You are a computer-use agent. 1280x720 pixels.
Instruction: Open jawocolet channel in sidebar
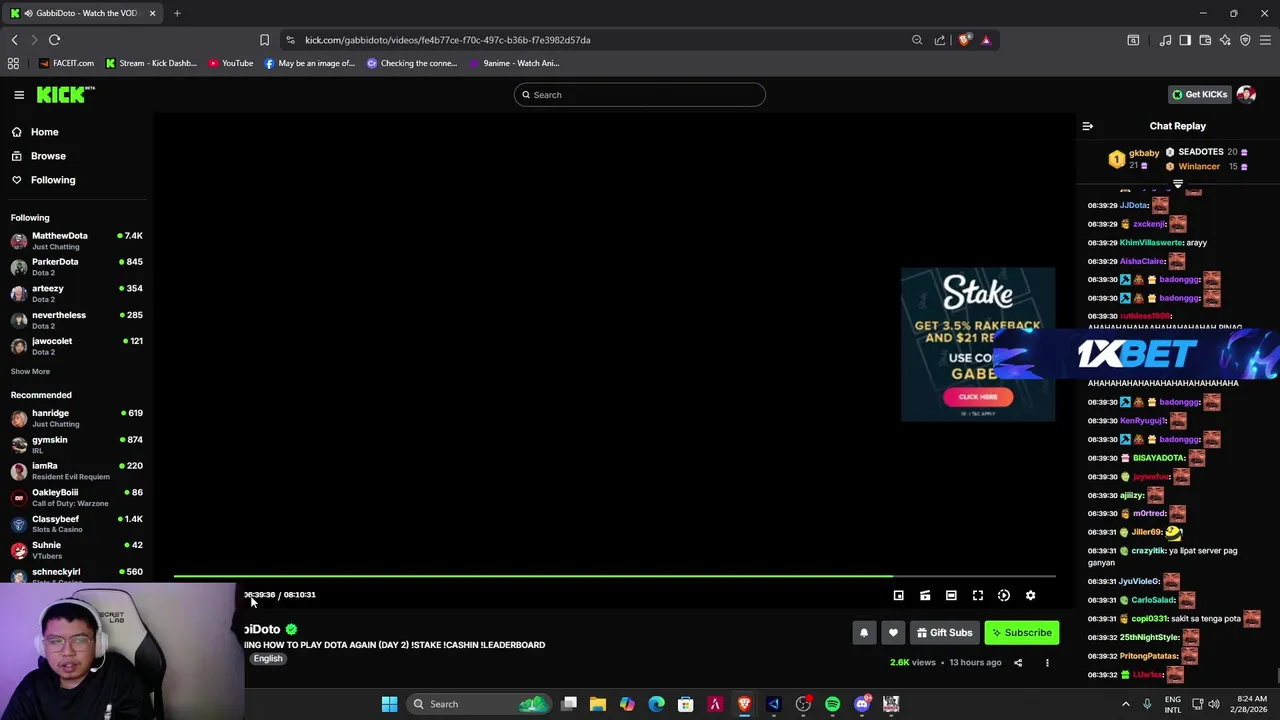[76, 346]
